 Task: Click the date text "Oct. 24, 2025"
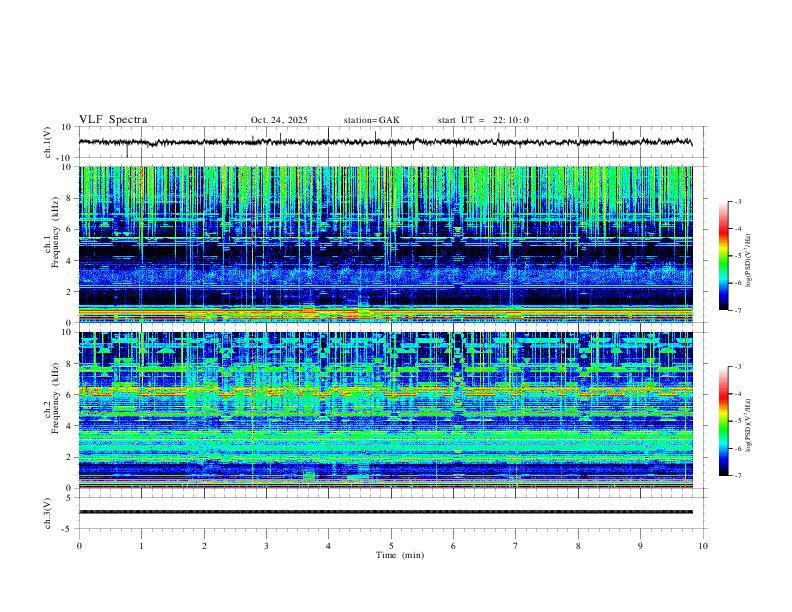(x=279, y=120)
